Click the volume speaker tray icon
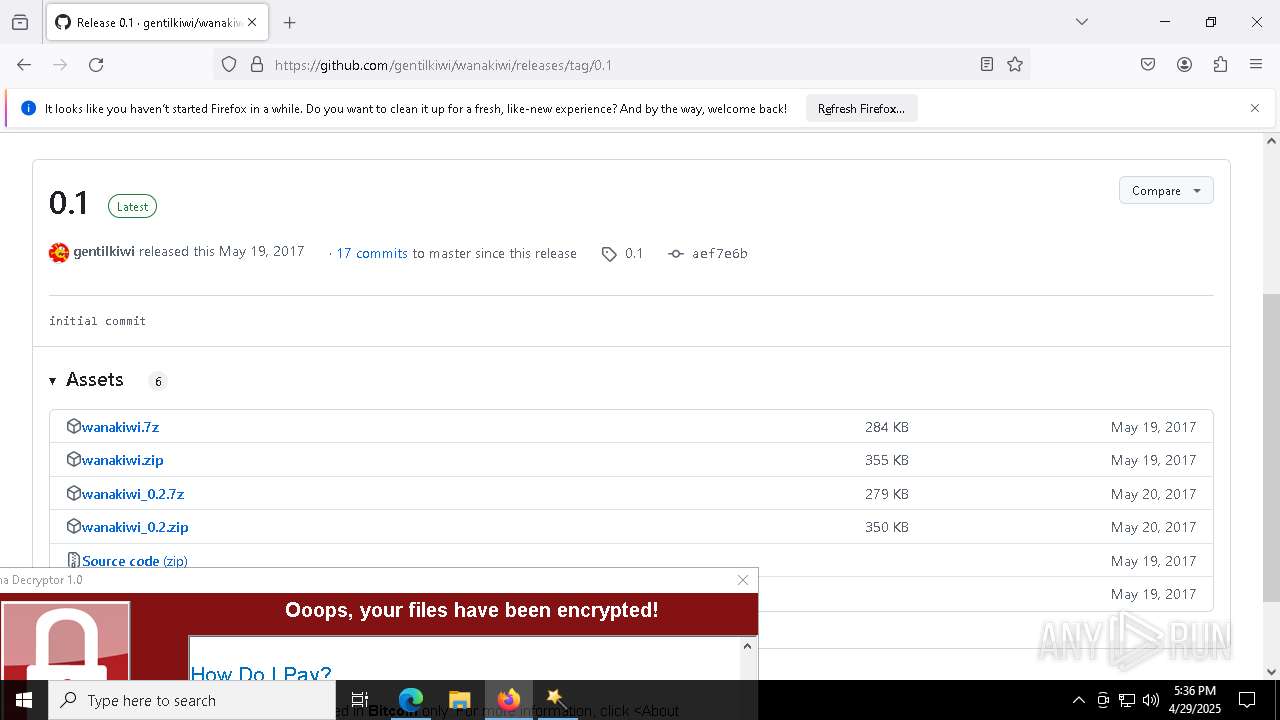The image size is (1280, 720). (x=1151, y=700)
